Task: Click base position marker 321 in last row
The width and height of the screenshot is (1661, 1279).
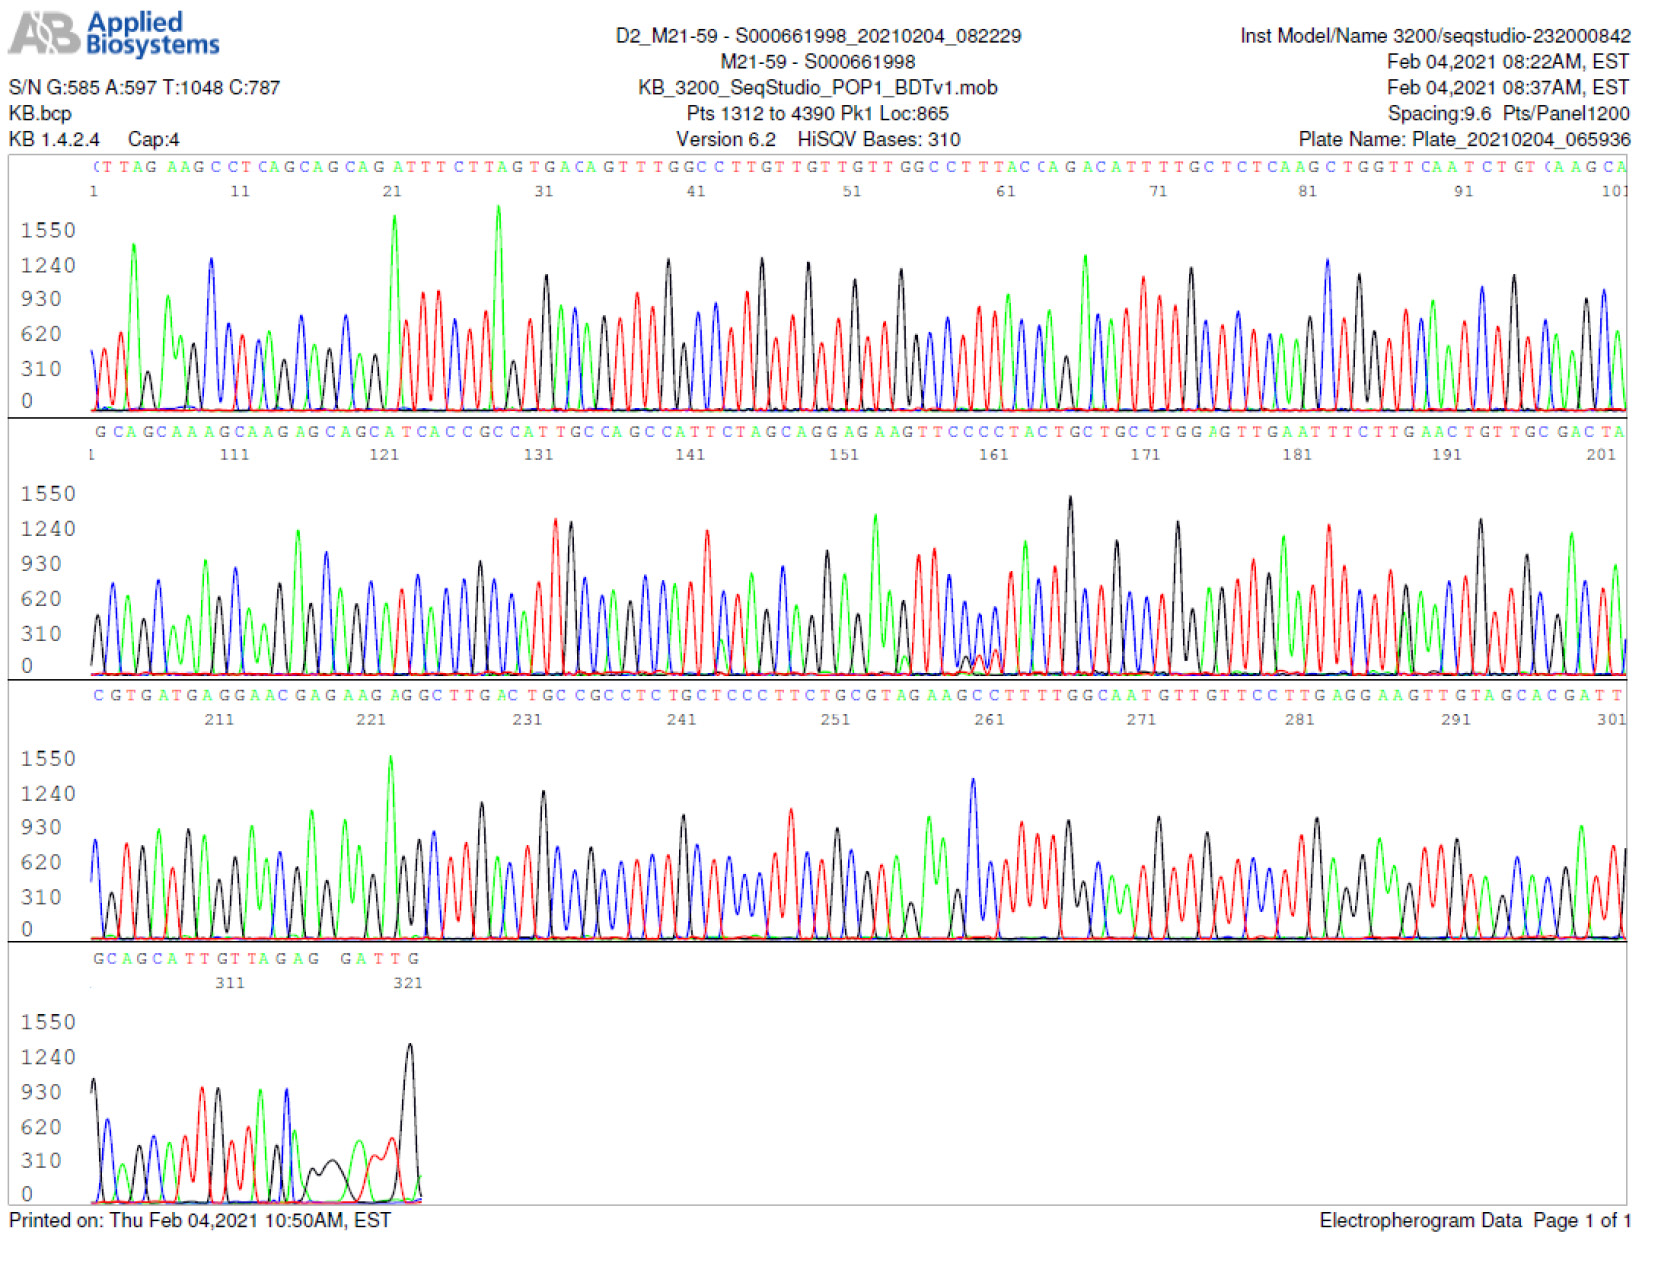Action: [x=407, y=984]
